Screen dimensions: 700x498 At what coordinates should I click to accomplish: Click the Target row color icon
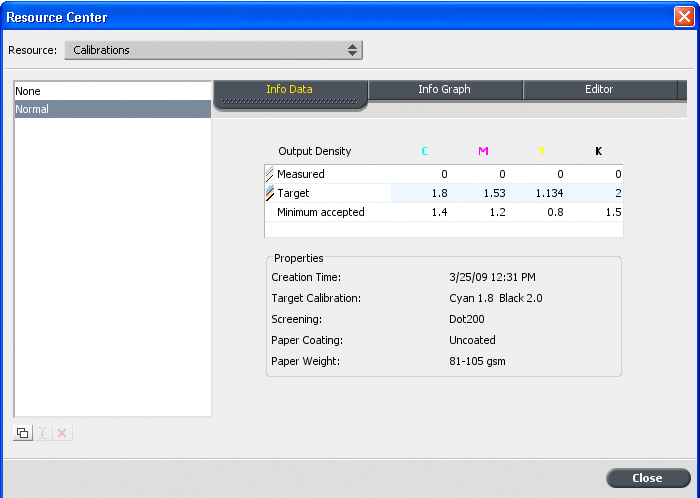coord(270,193)
